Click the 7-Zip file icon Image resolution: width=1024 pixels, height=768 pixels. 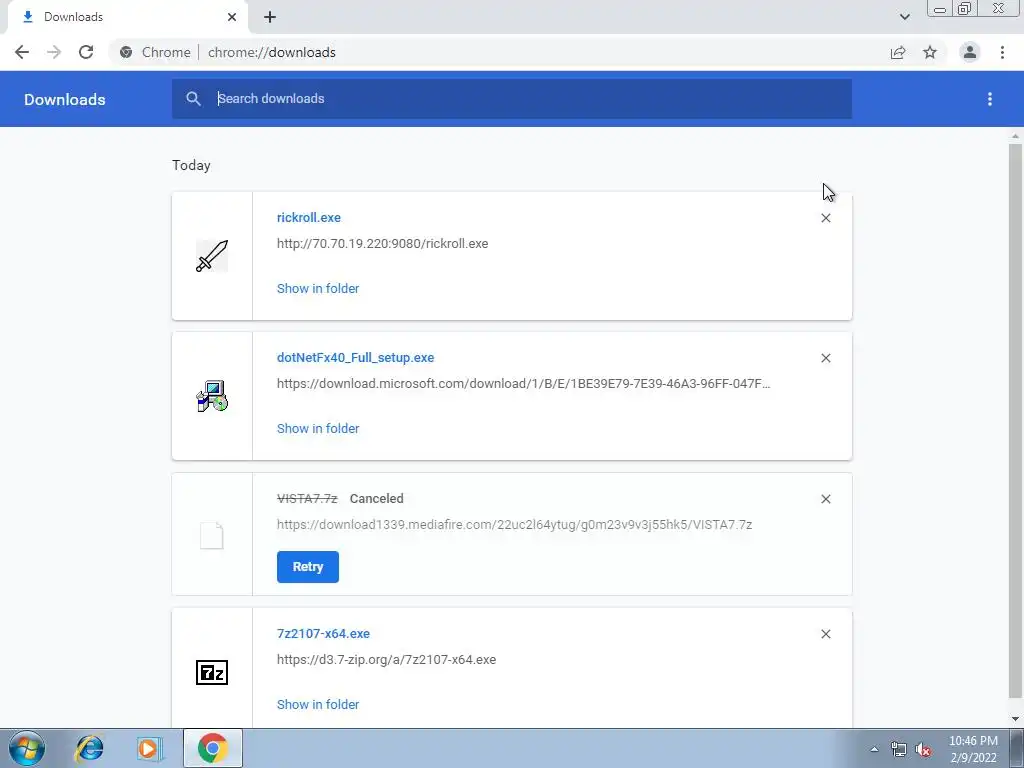pos(212,672)
